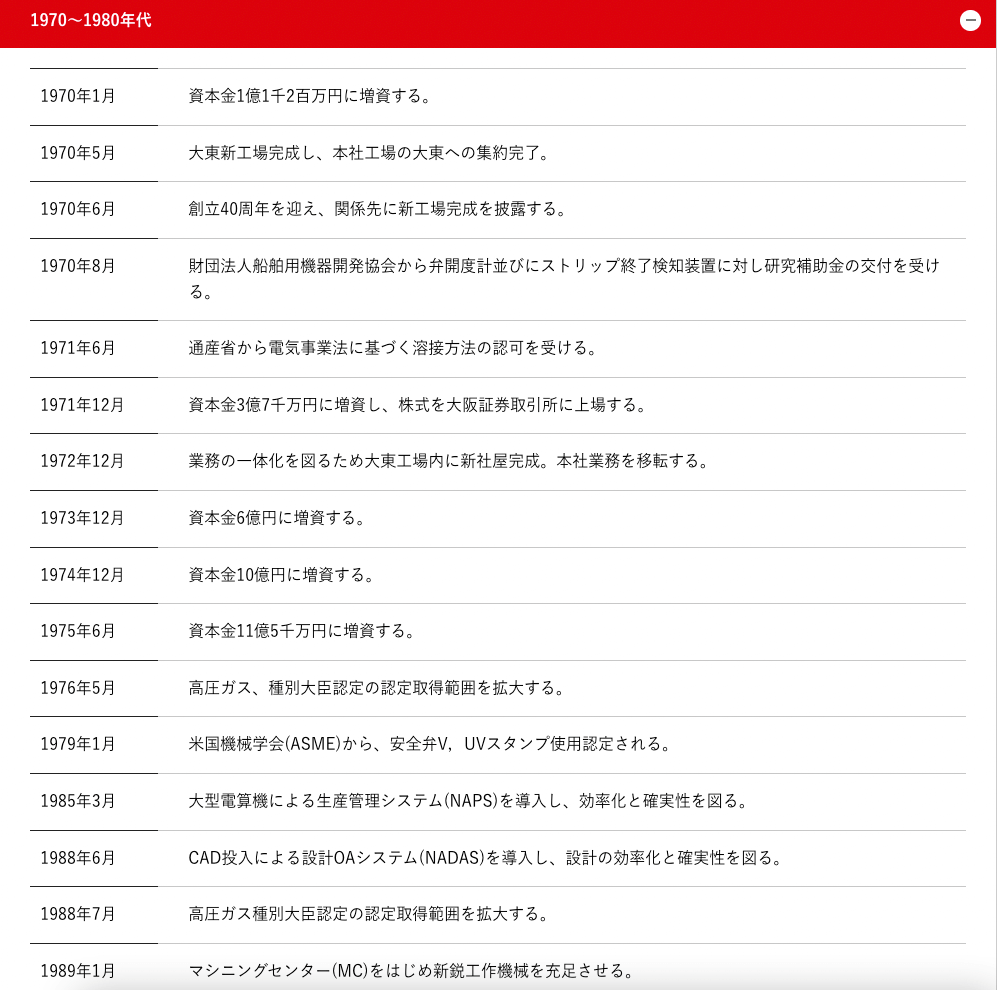Collapse section using the minus icon
Screen dimensions: 997x990
pyautogui.click(x=969, y=21)
